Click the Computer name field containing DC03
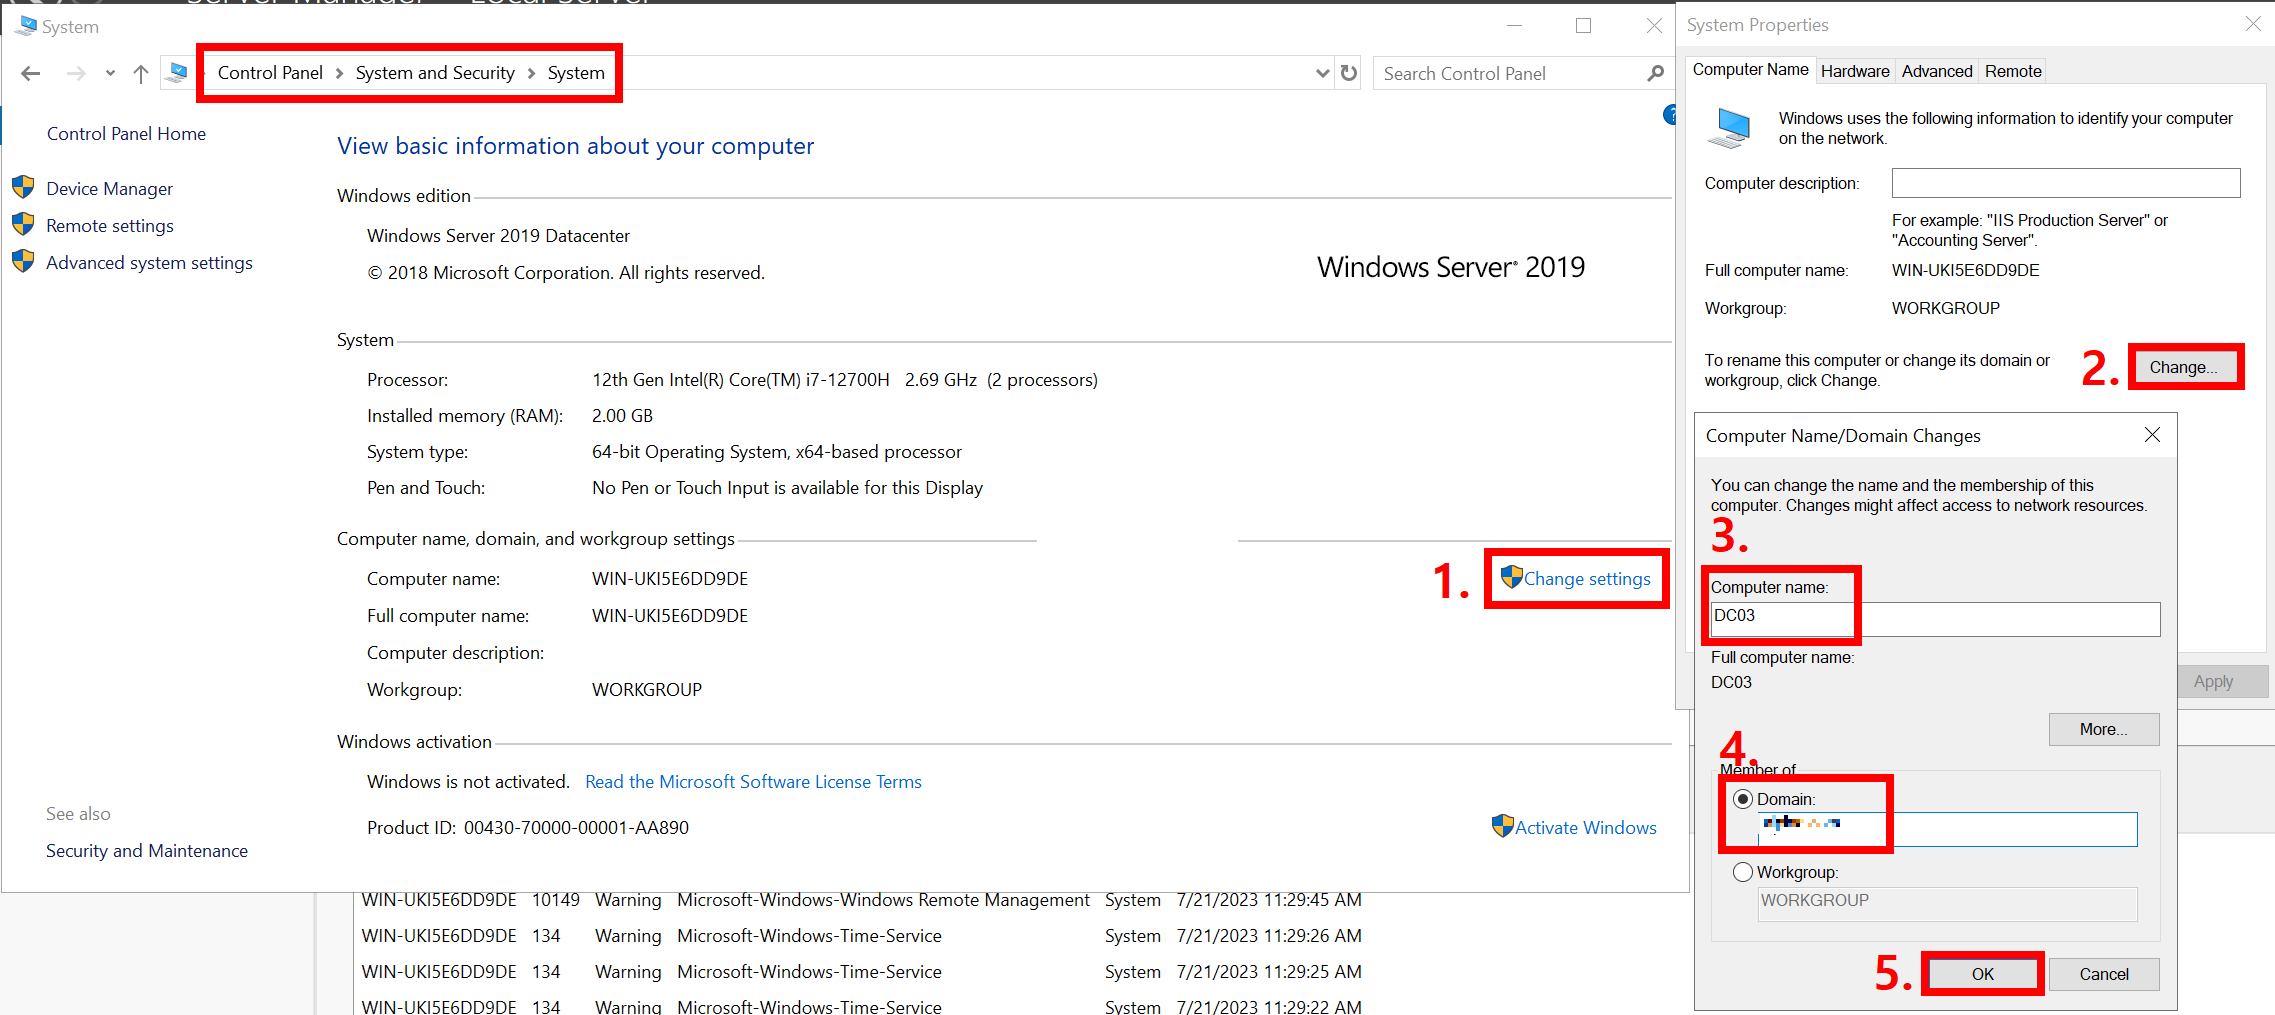The image size is (2275, 1015). click(1935, 619)
